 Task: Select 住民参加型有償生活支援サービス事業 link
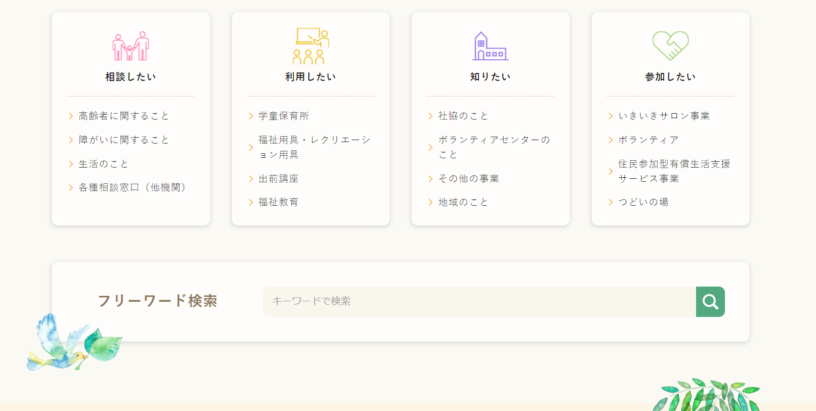(x=674, y=171)
